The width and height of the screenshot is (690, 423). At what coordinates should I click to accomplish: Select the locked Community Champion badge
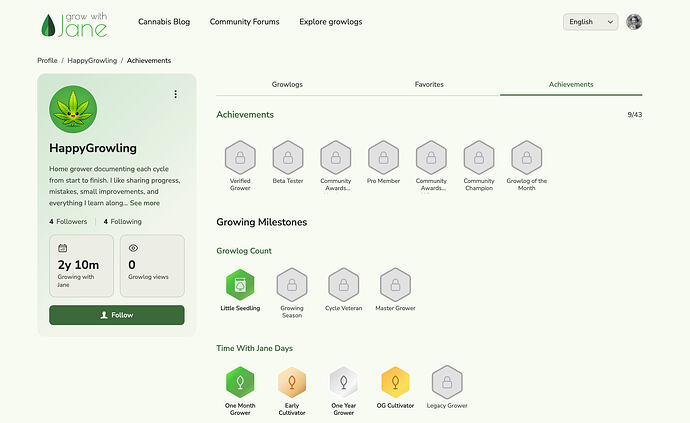pyautogui.click(x=479, y=158)
